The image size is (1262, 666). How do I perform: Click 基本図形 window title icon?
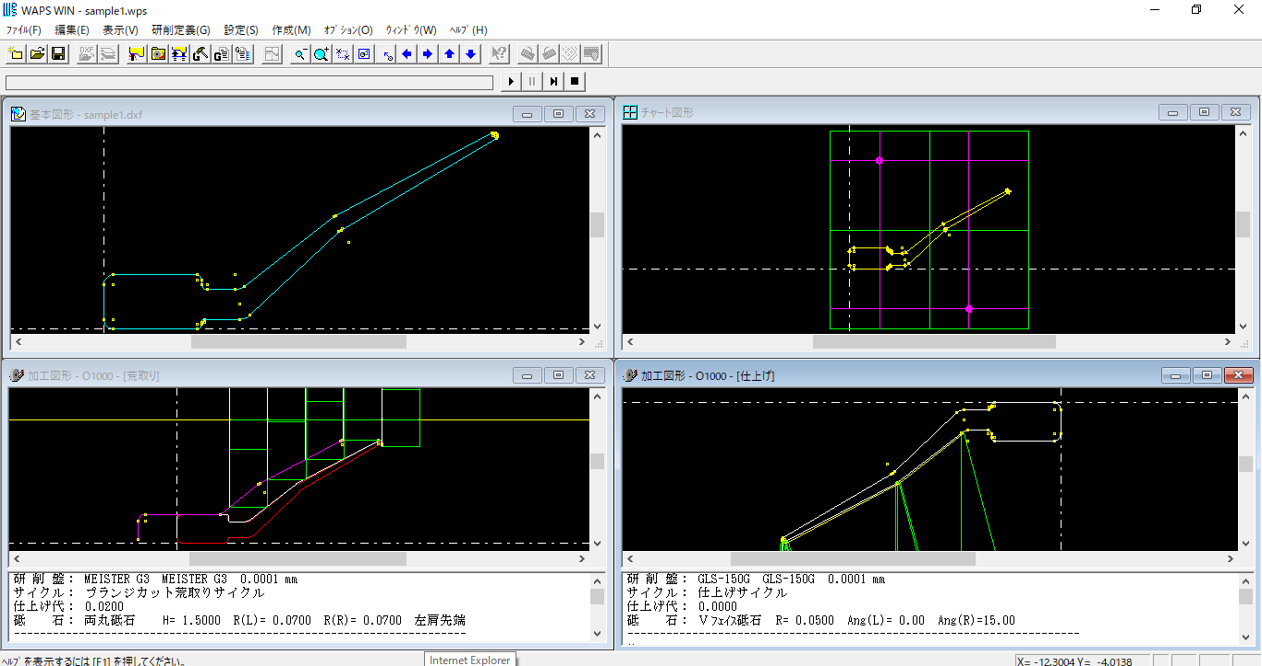pos(18,114)
